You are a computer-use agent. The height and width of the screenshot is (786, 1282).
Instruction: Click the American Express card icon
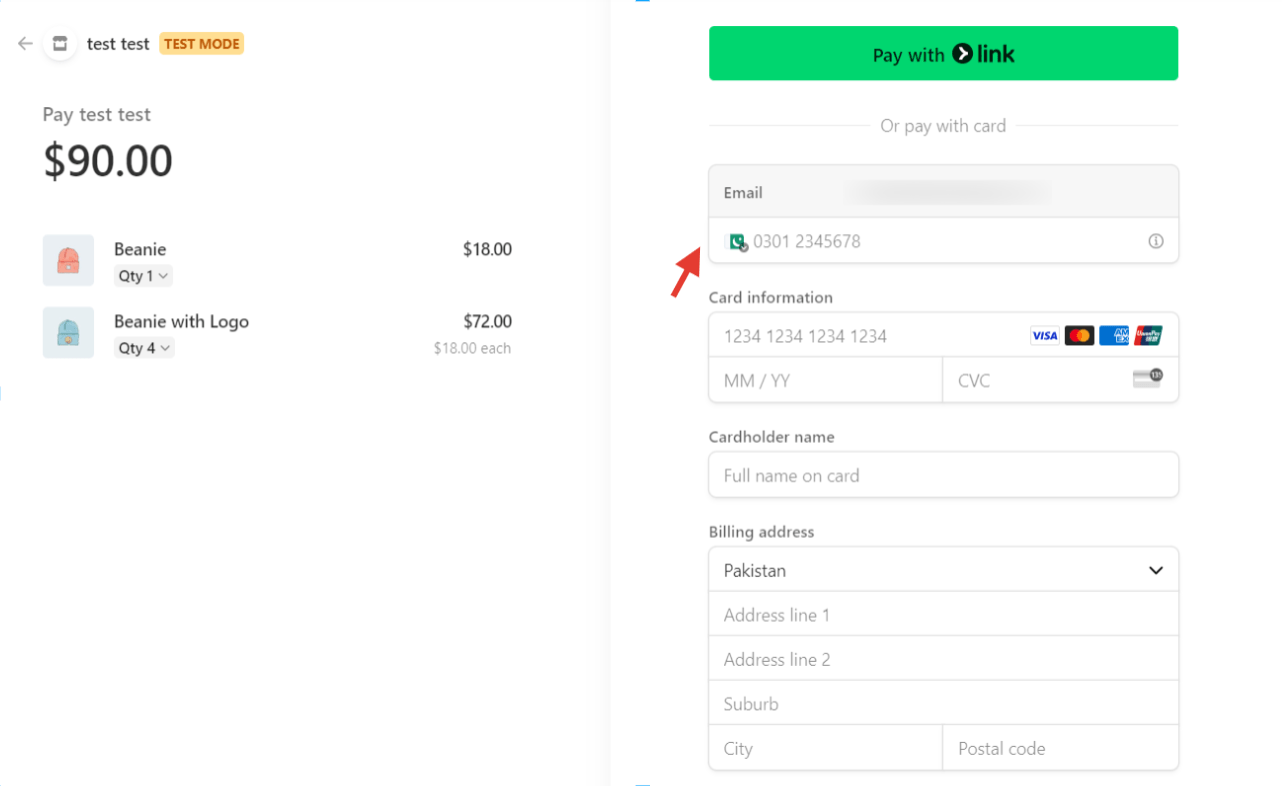tap(1113, 336)
